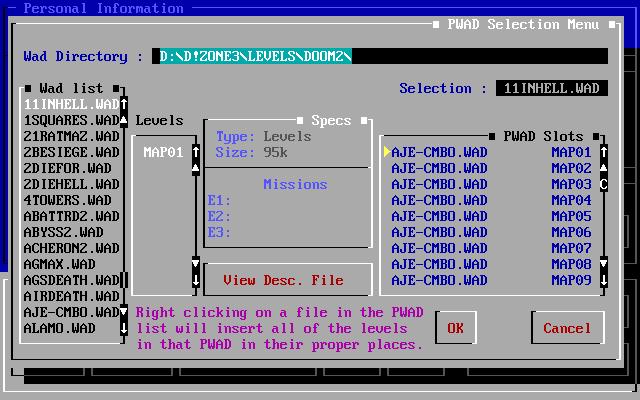Click the Cancel button
The width and height of the screenshot is (640, 400).
pyautogui.click(x=567, y=328)
